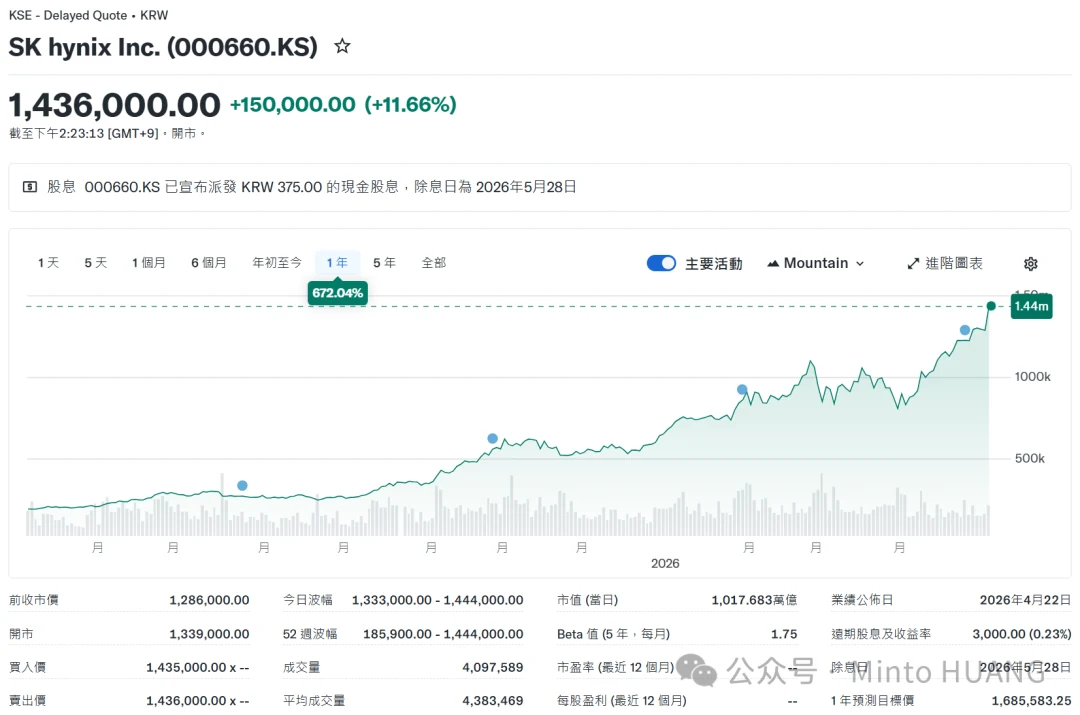Image resolution: width=1080 pixels, height=715 pixels.
Task: Click 賣出價 value 1,436,000.00 x --
Action: pos(198,701)
